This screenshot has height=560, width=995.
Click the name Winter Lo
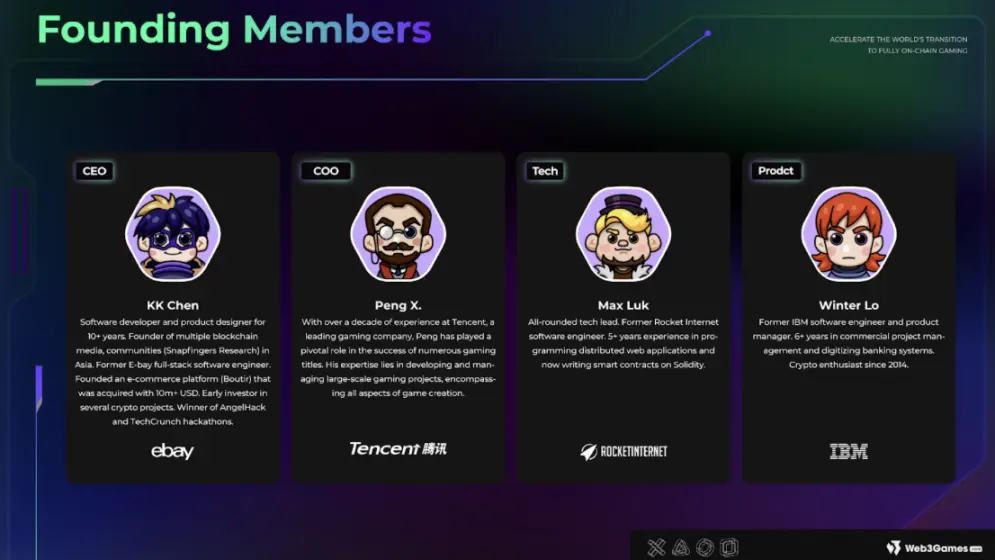(x=848, y=305)
